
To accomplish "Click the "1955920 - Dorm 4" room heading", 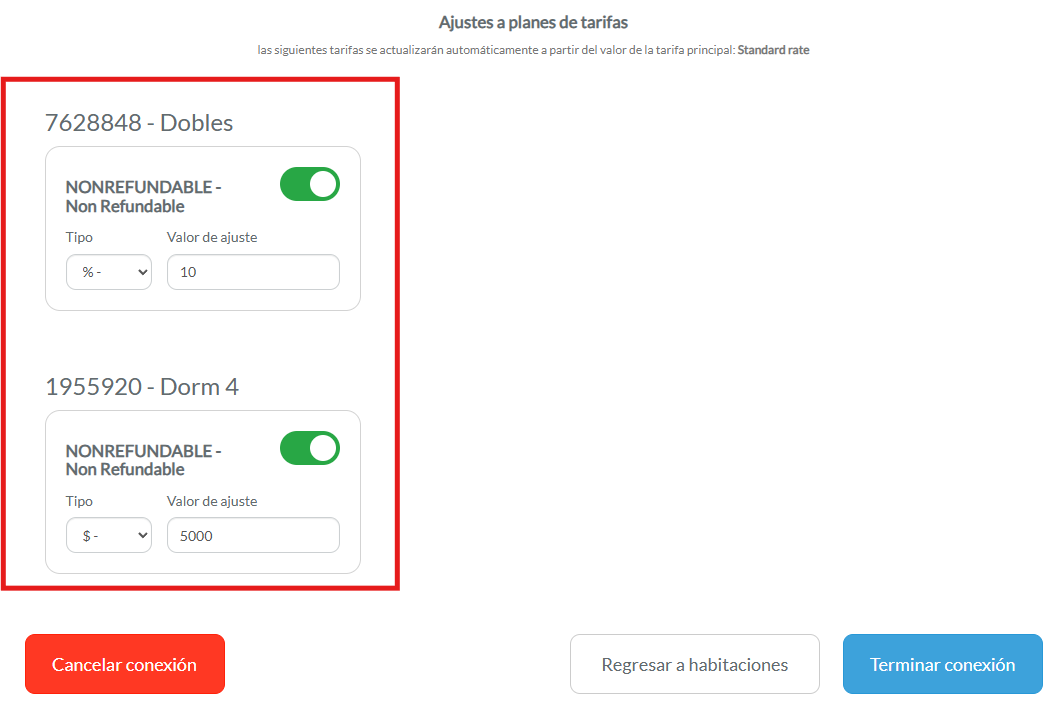I will click(x=142, y=387).
